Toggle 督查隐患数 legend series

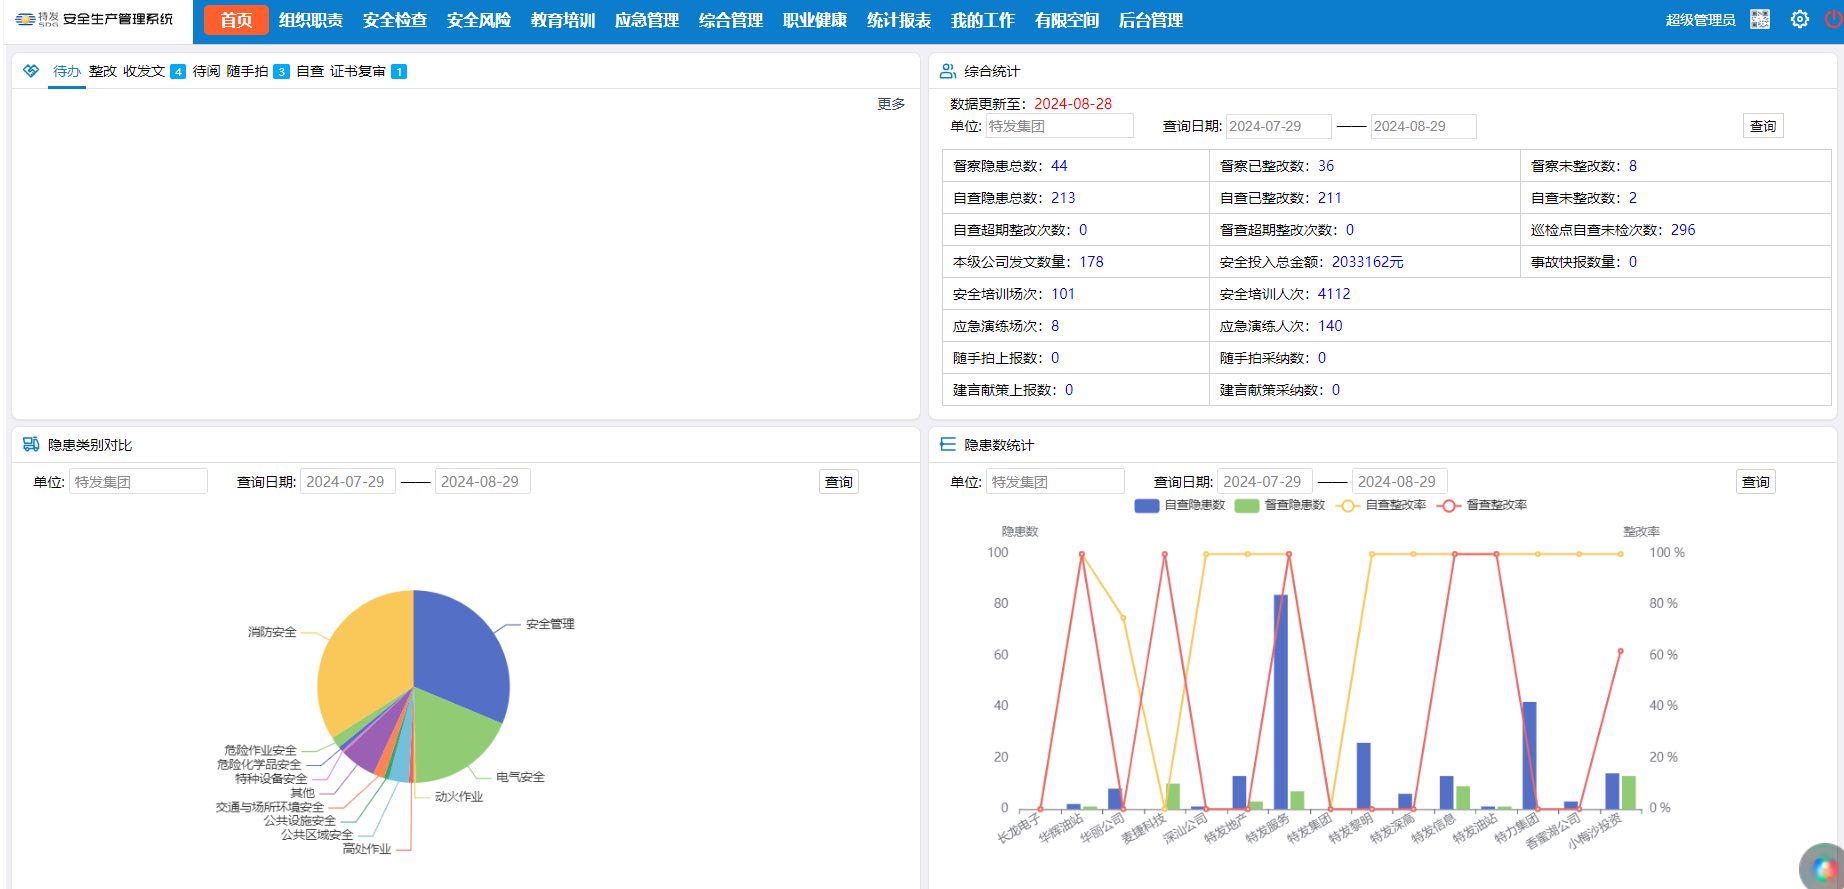pos(1280,505)
